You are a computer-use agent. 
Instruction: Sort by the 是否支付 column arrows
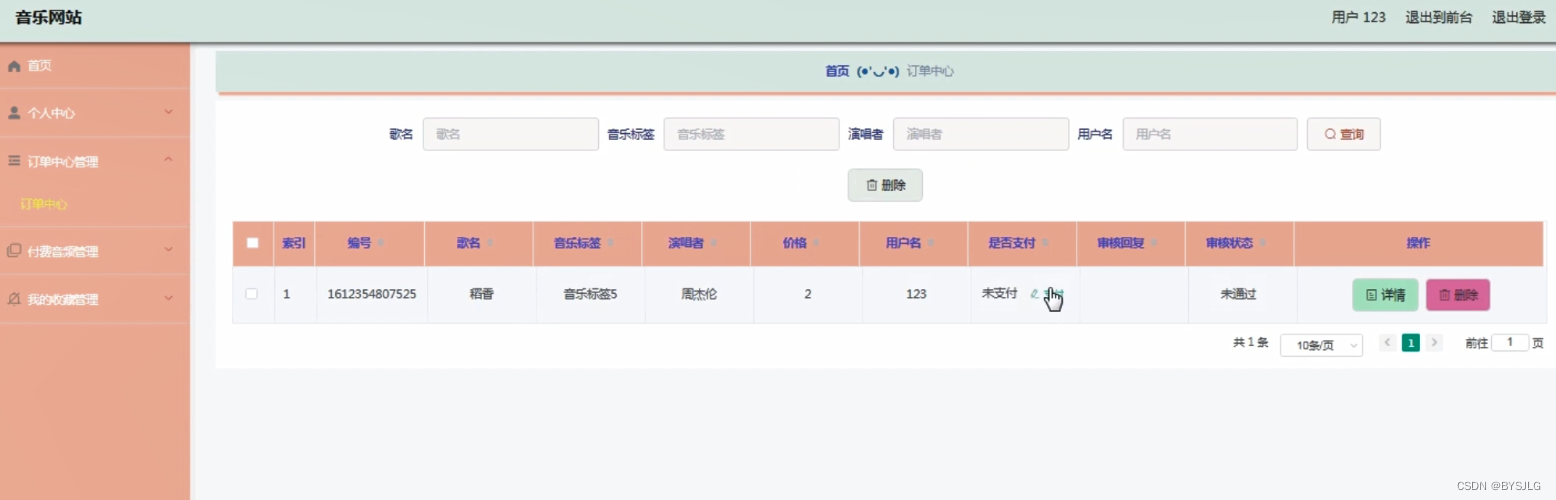tap(1046, 244)
